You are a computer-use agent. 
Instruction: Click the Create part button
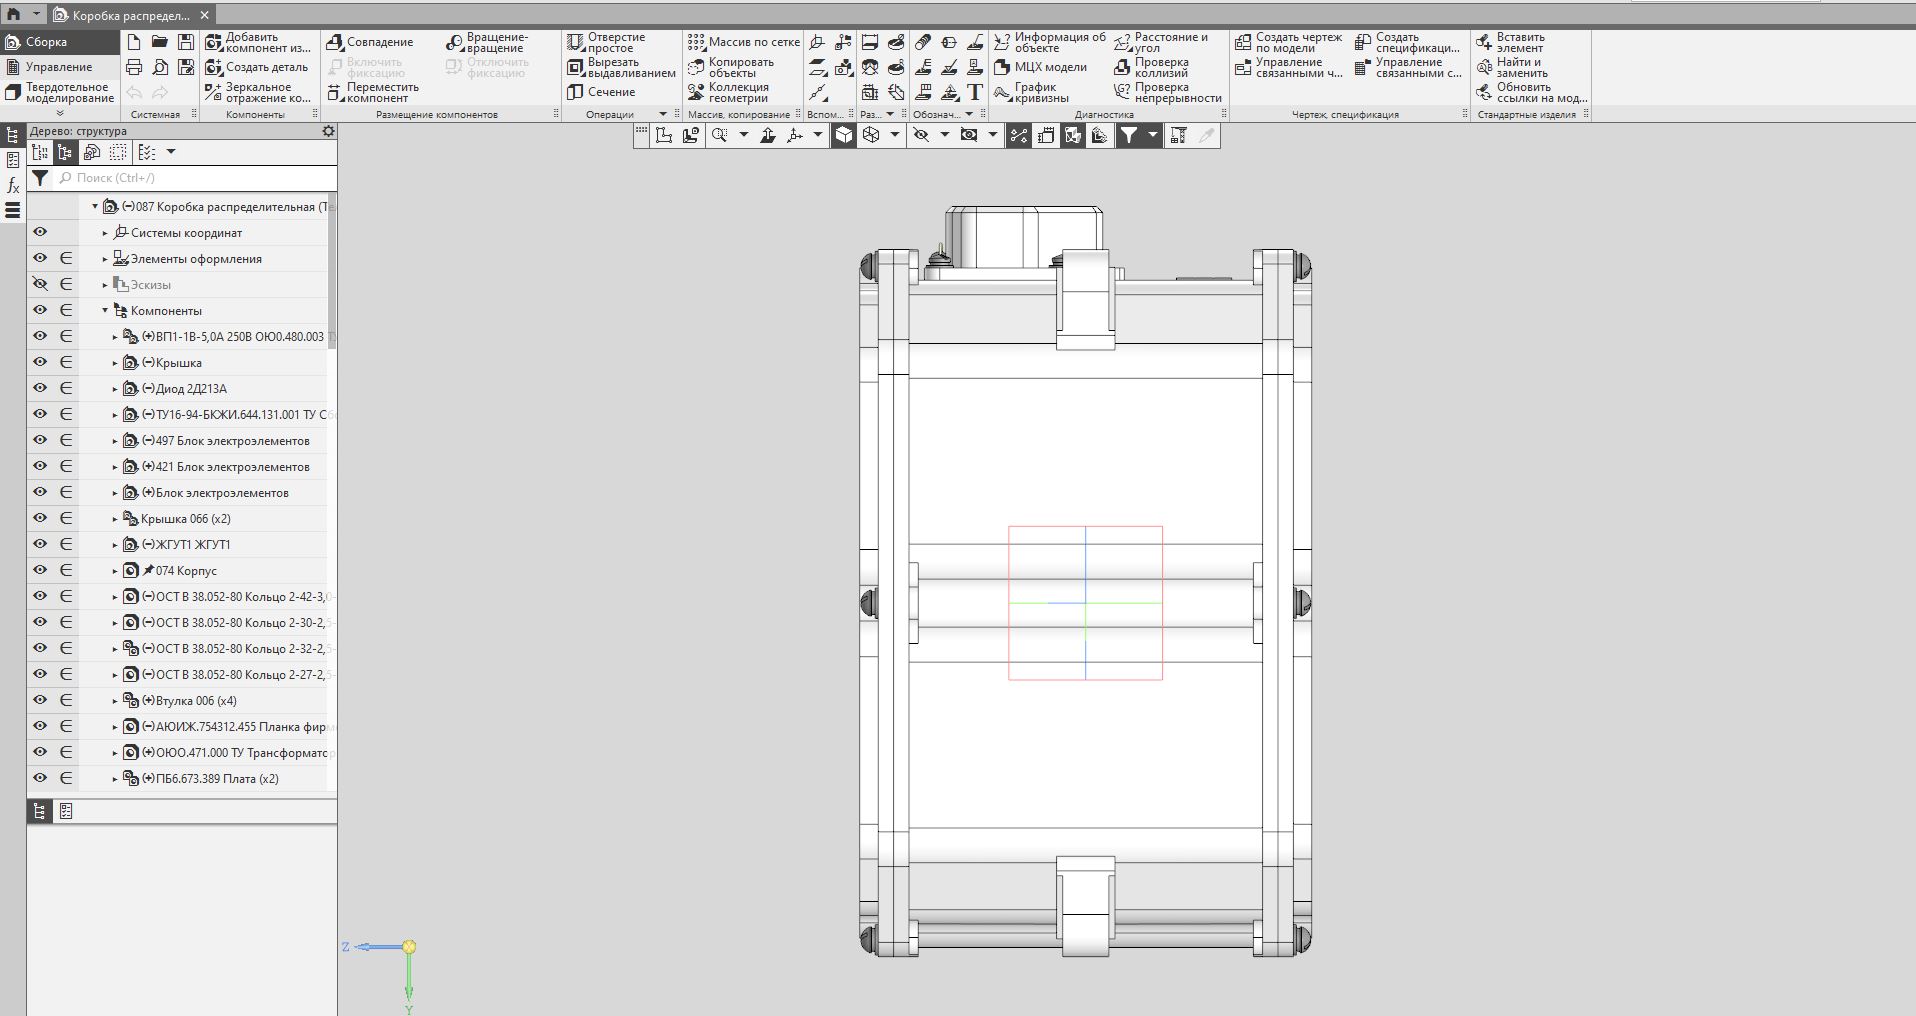(214, 67)
